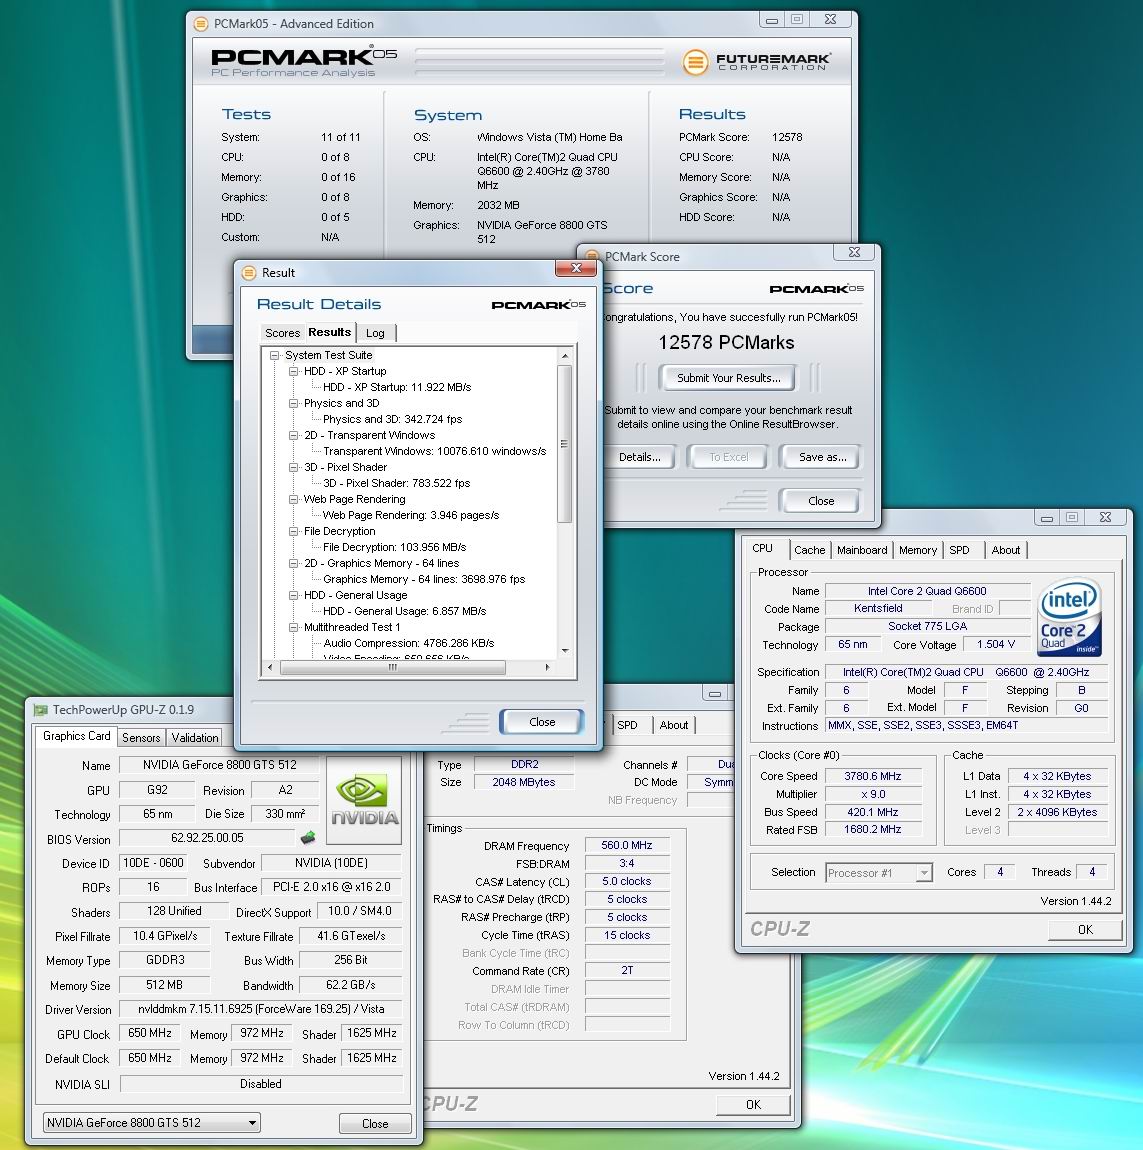Click the Result dialog title icon

249,273
